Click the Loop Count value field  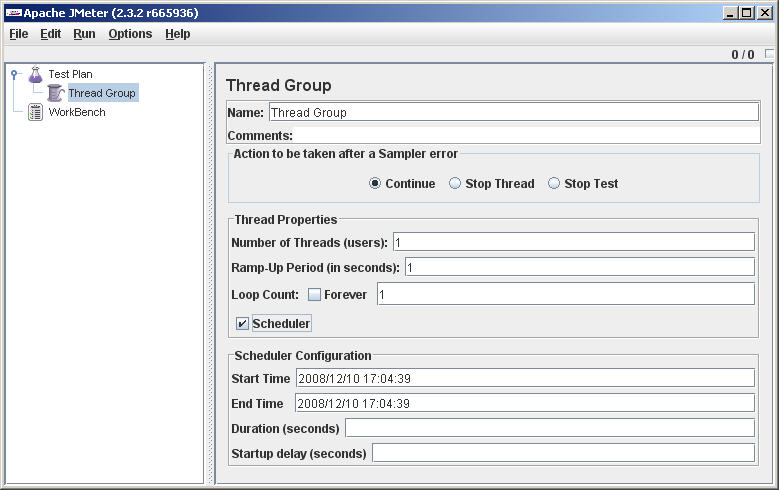coord(566,294)
